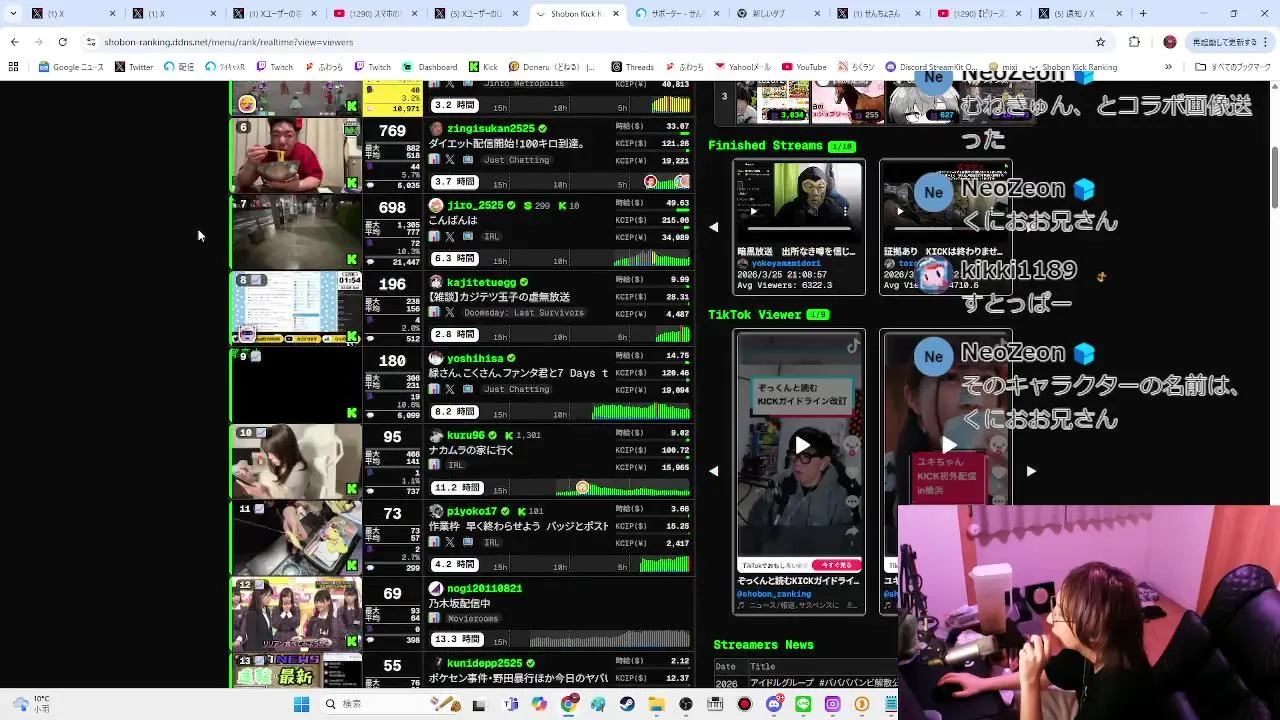1280x720 pixels.
Task: Switch to the 新しいタブ browser tab
Action: [x=778, y=14]
